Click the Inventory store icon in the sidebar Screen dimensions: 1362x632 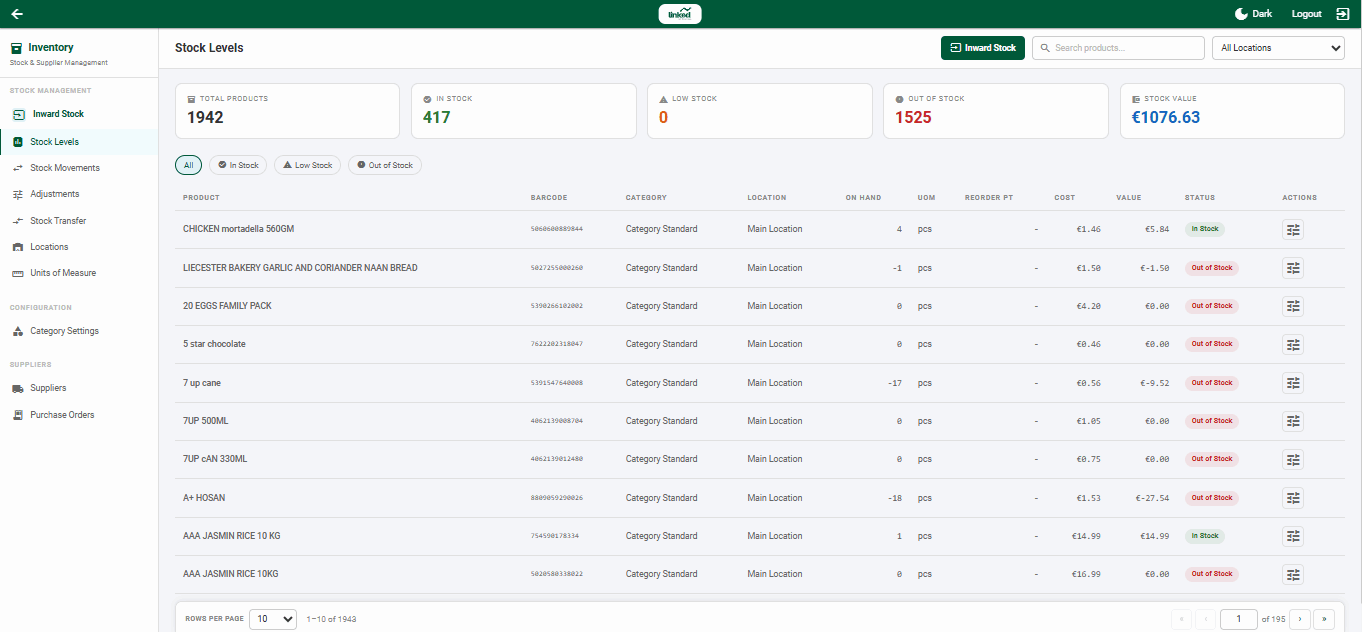(x=16, y=48)
